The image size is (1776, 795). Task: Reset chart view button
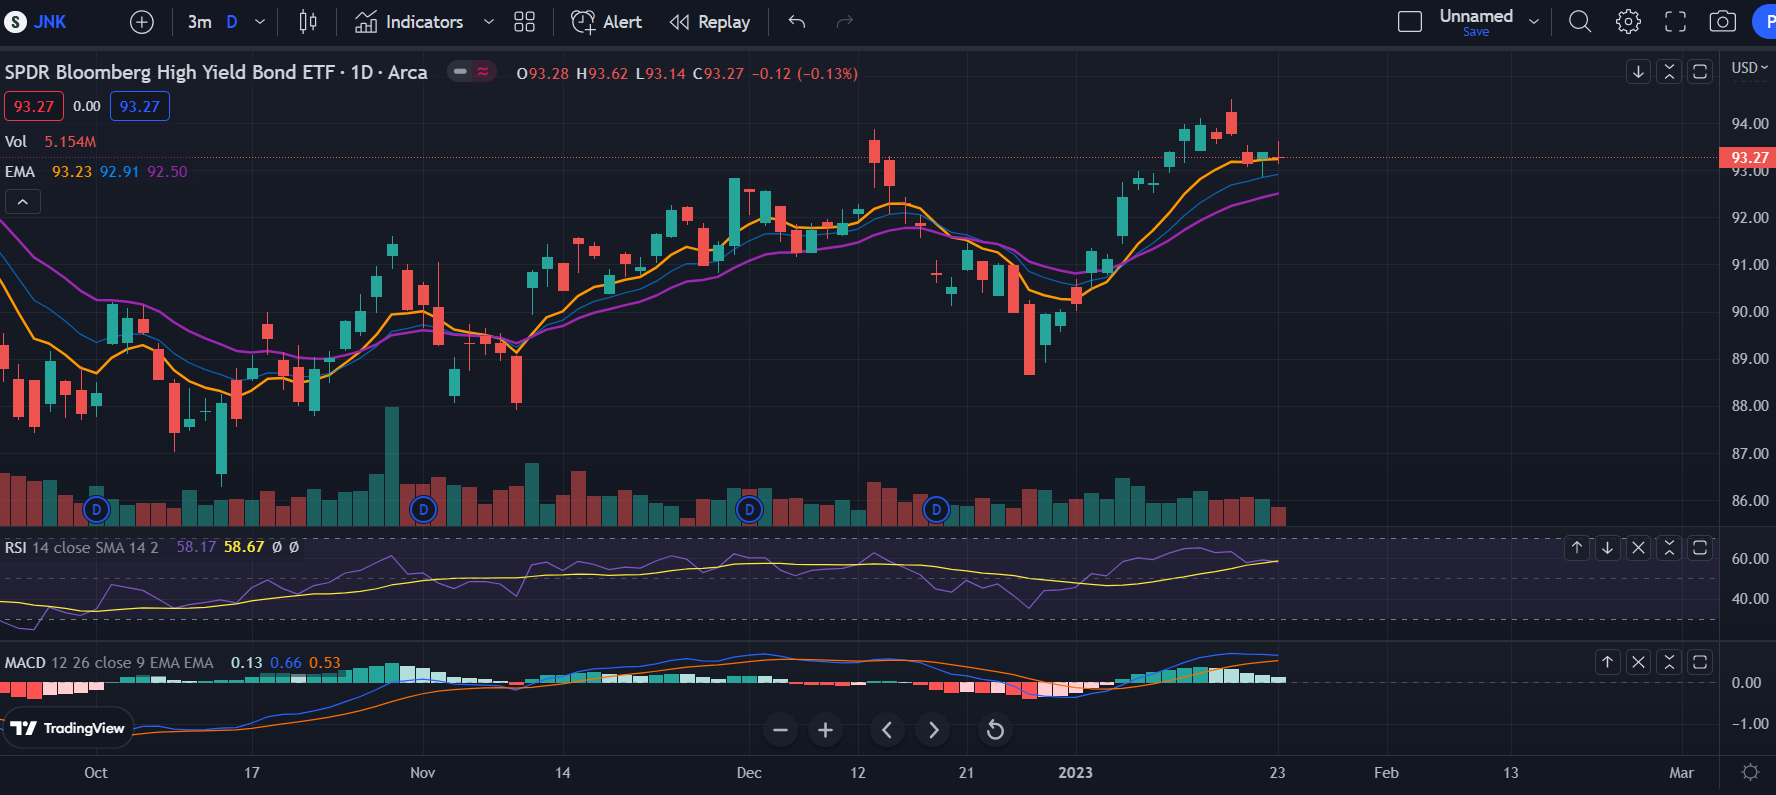pos(995,730)
